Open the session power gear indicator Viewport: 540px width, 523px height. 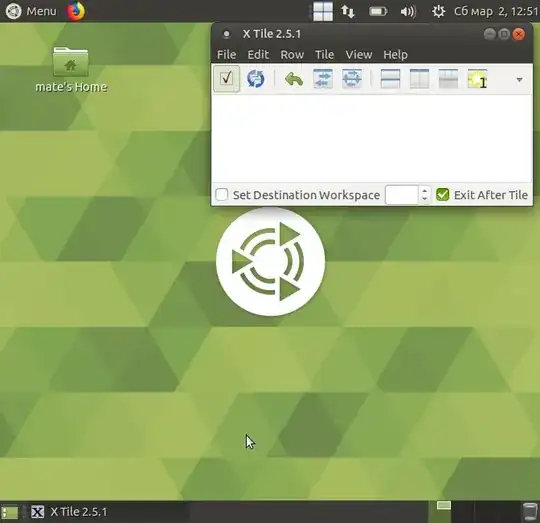[438, 12]
